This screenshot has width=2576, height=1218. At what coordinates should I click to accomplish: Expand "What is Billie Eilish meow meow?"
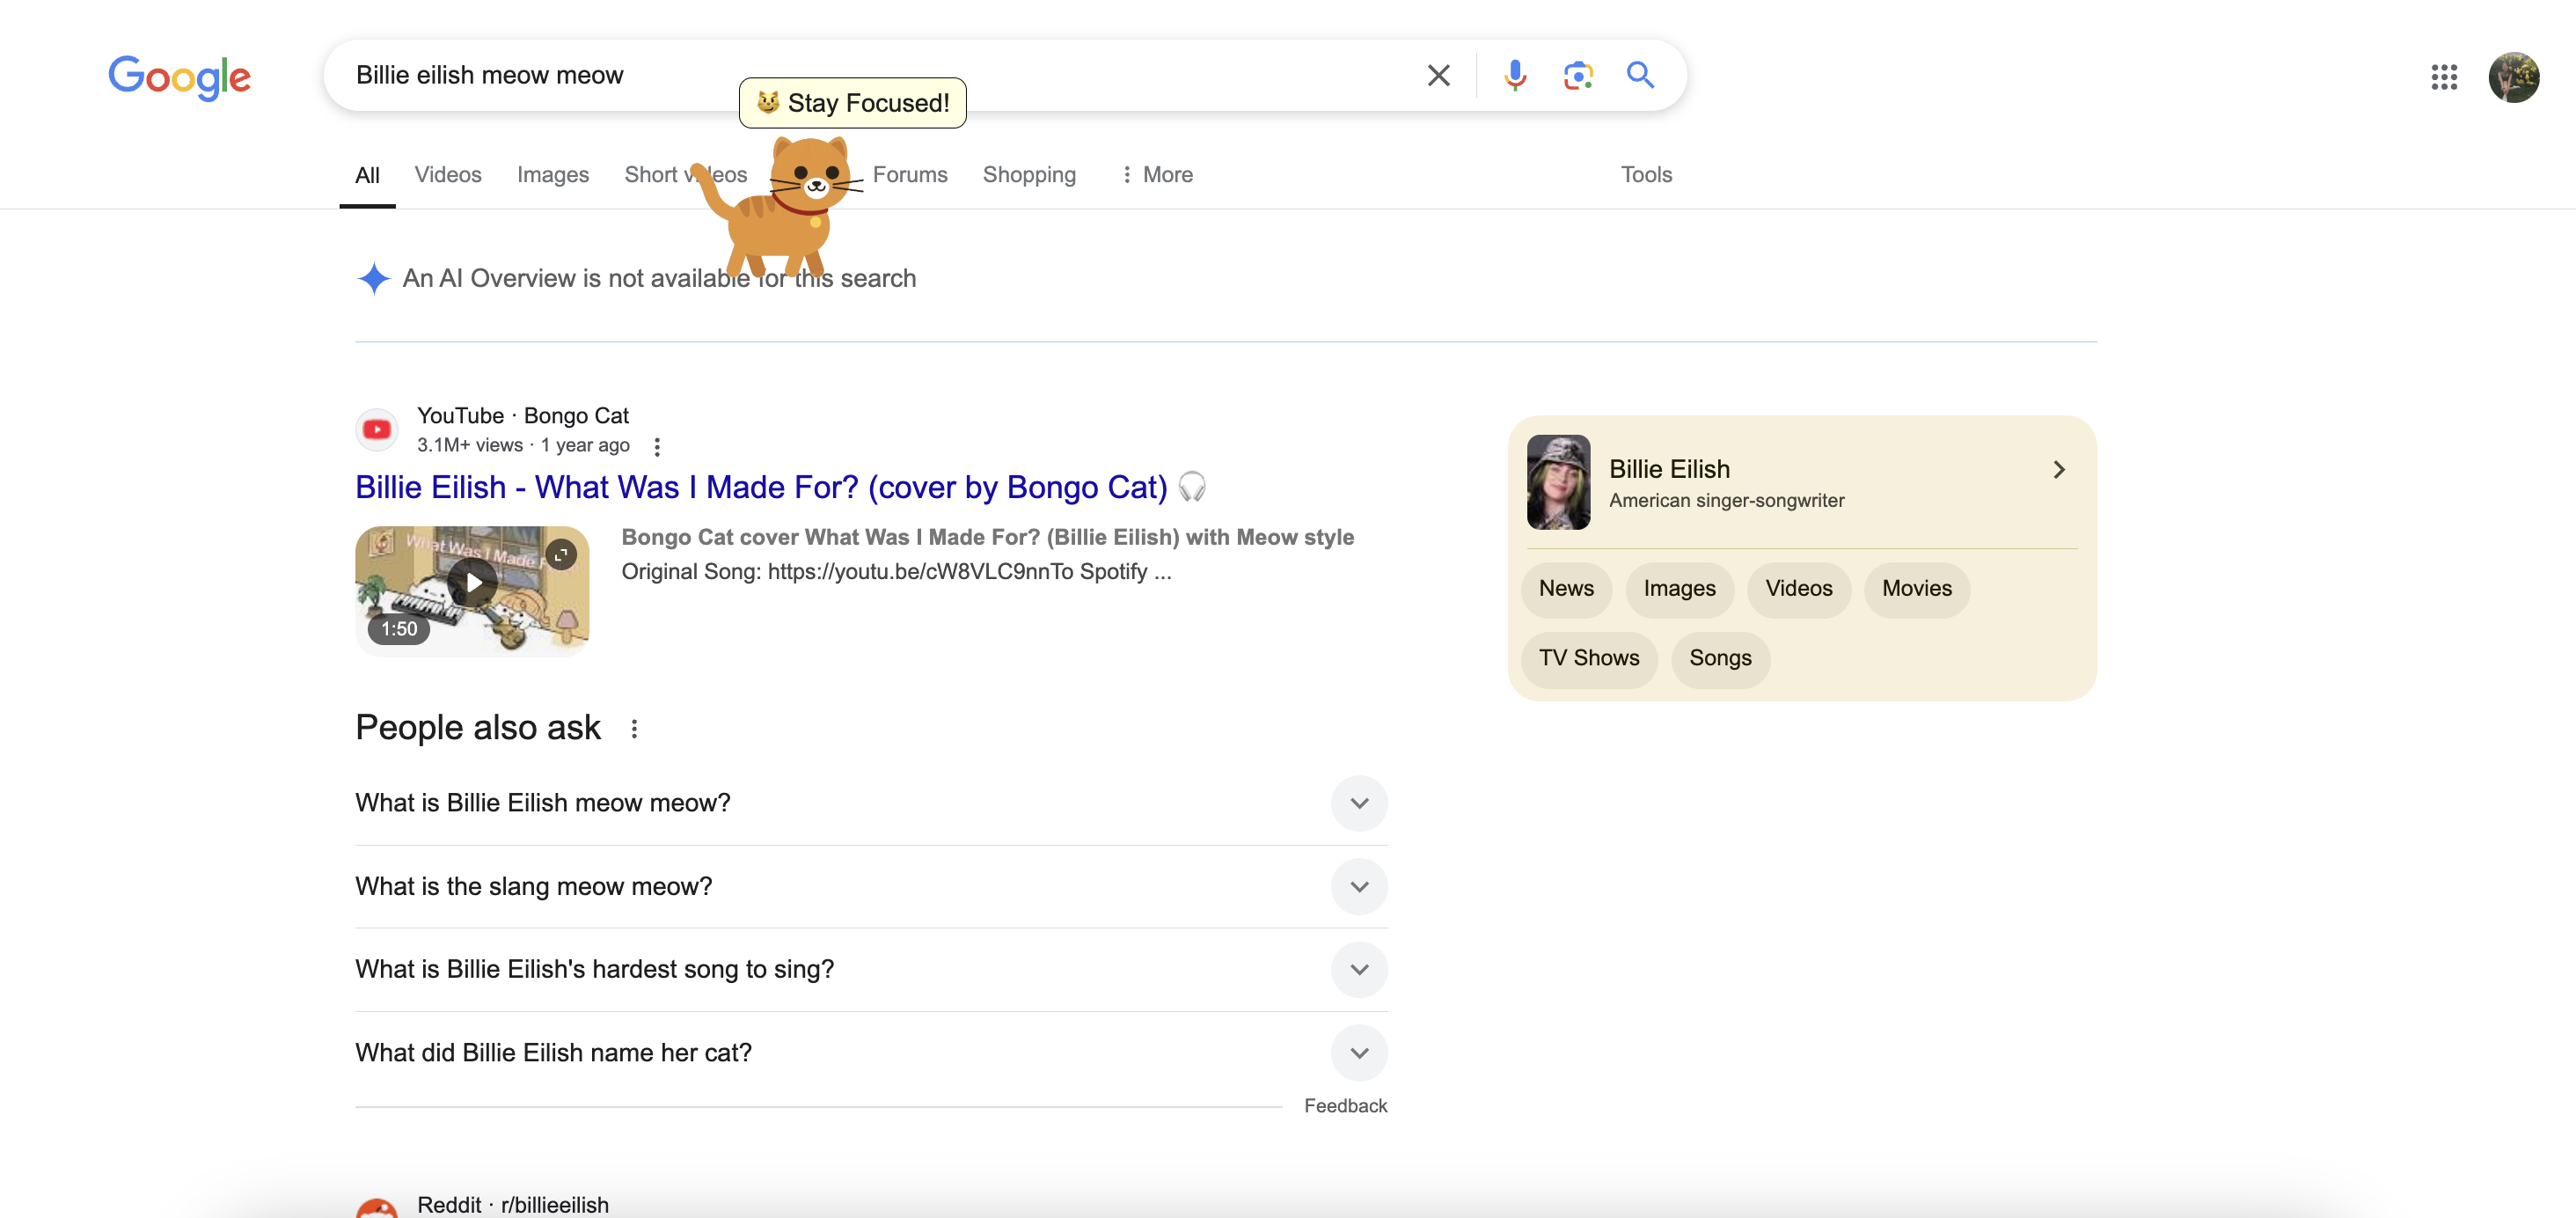[1358, 803]
